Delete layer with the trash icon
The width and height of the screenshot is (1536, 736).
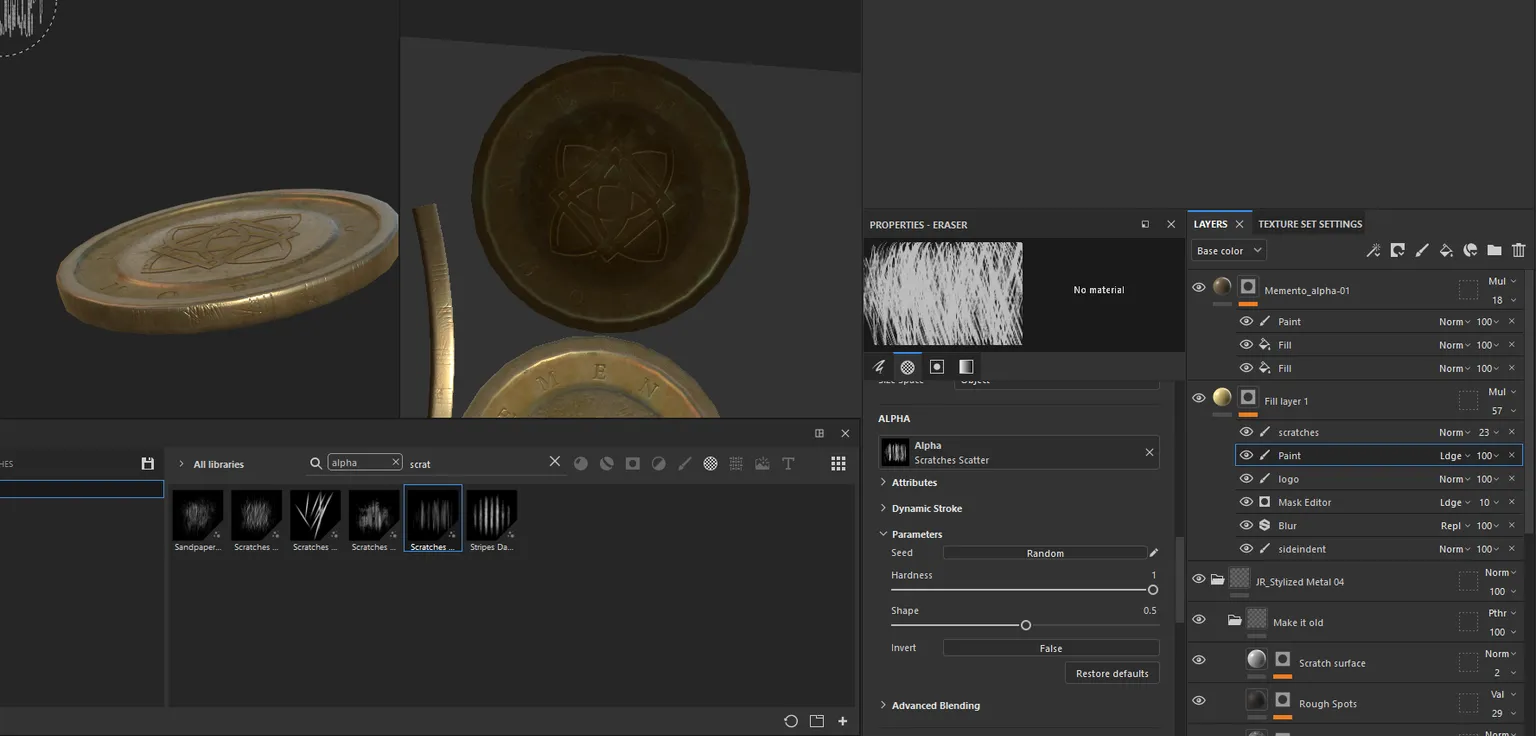(x=1518, y=250)
